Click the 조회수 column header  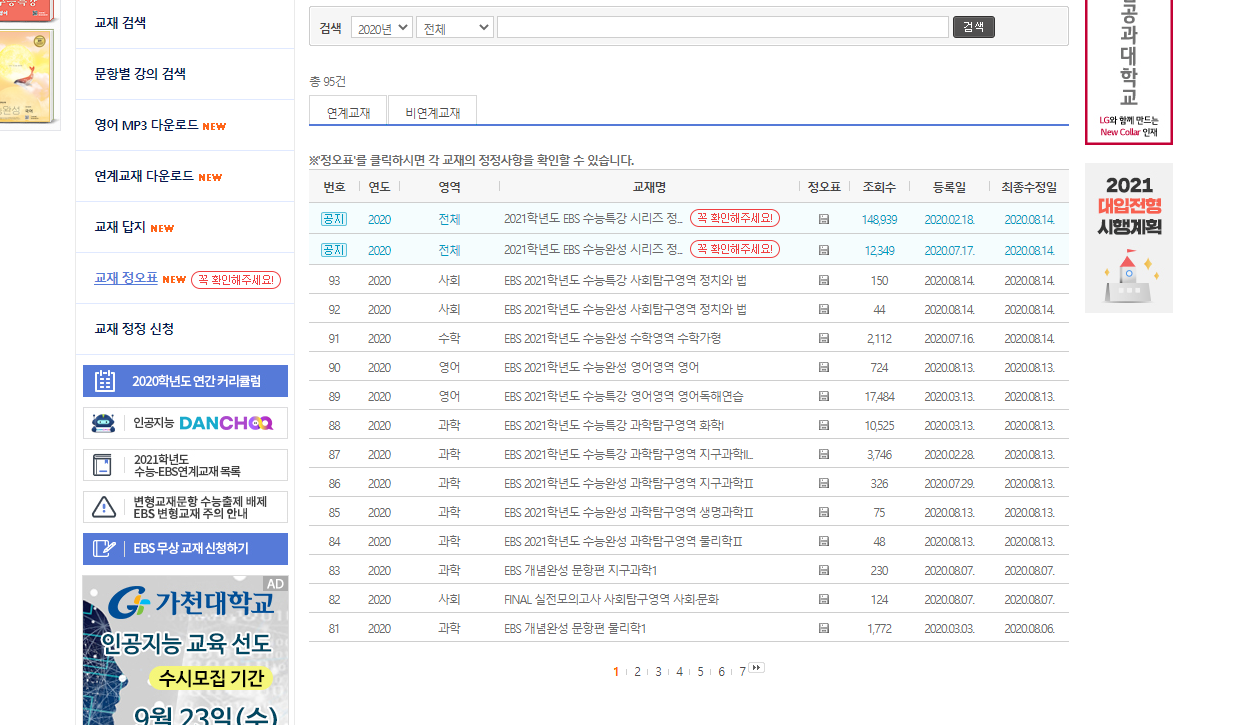click(x=879, y=187)
